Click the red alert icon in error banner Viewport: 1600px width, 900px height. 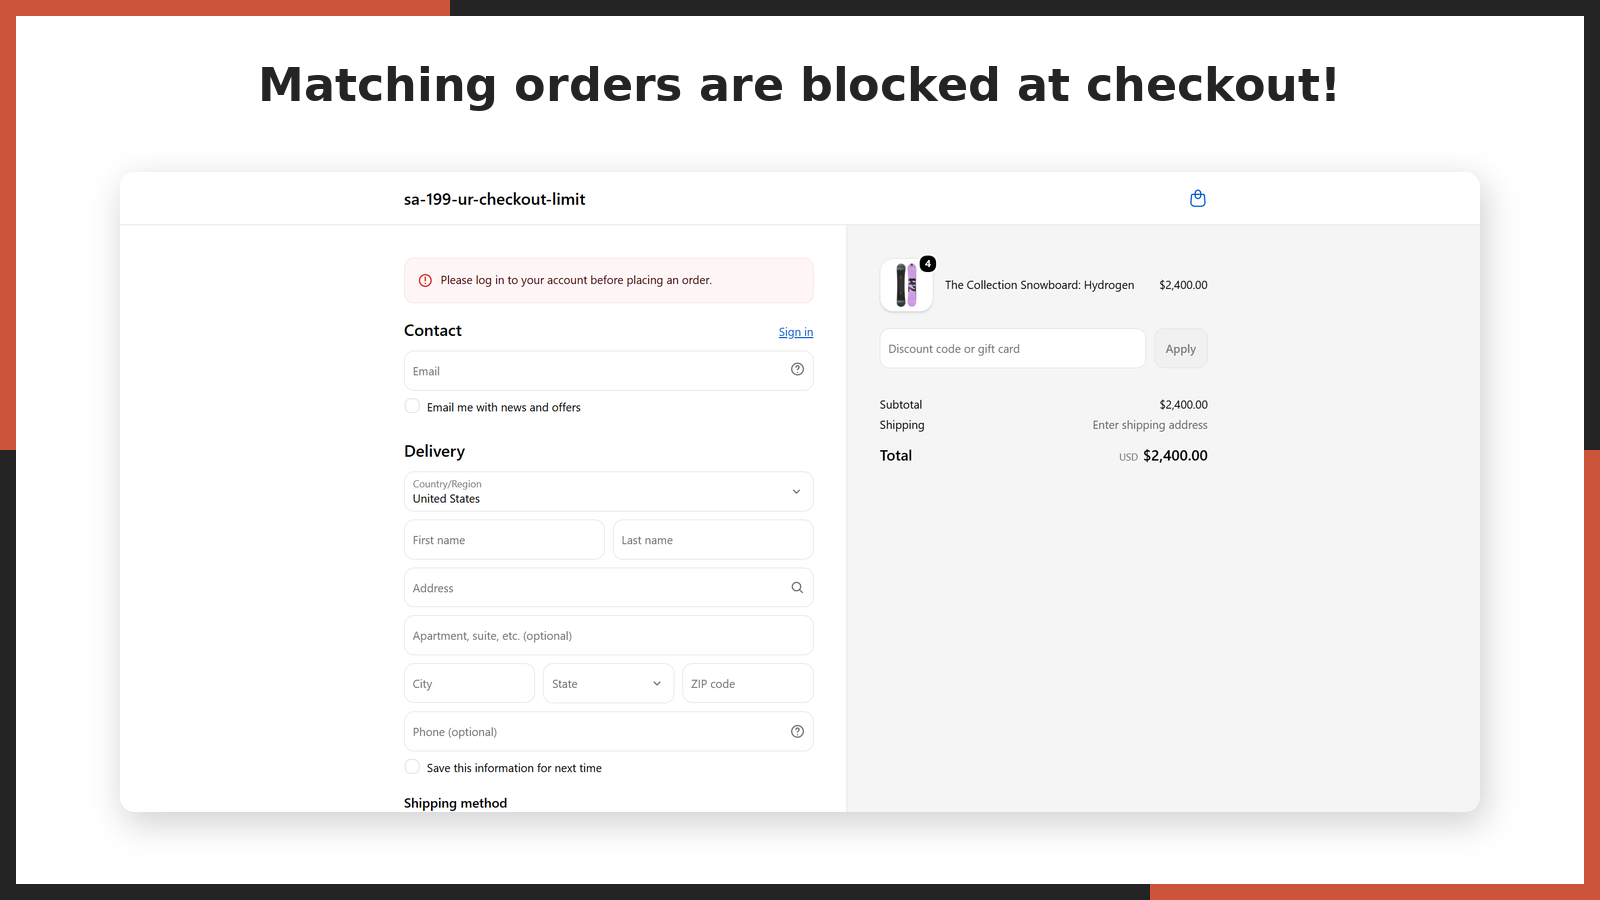(x=425, y=280)
